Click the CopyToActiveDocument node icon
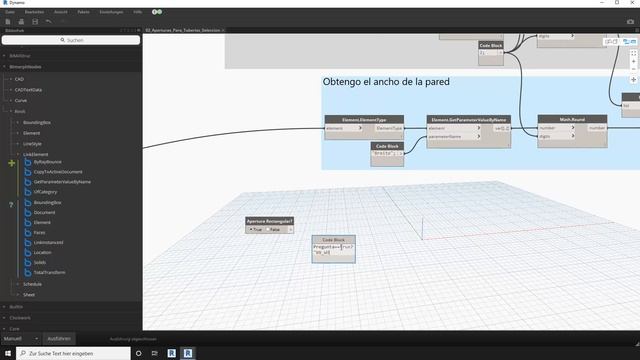 point(28,172)
